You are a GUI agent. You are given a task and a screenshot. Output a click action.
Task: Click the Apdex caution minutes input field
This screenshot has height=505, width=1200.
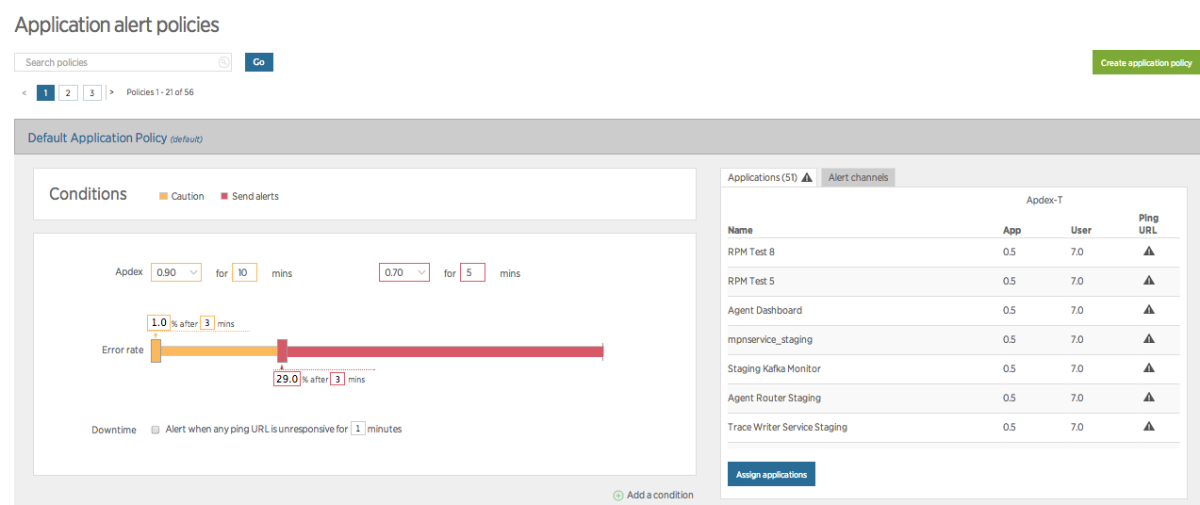244,272
